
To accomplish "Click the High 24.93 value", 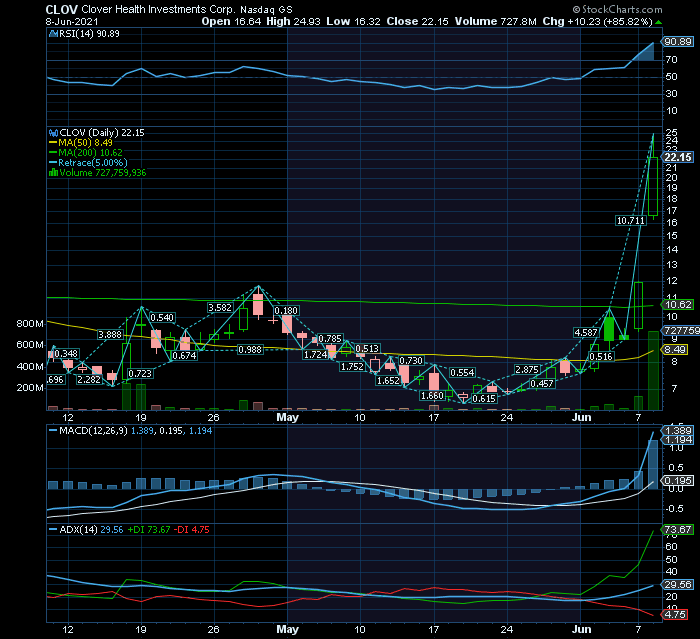I will point(293,21).
